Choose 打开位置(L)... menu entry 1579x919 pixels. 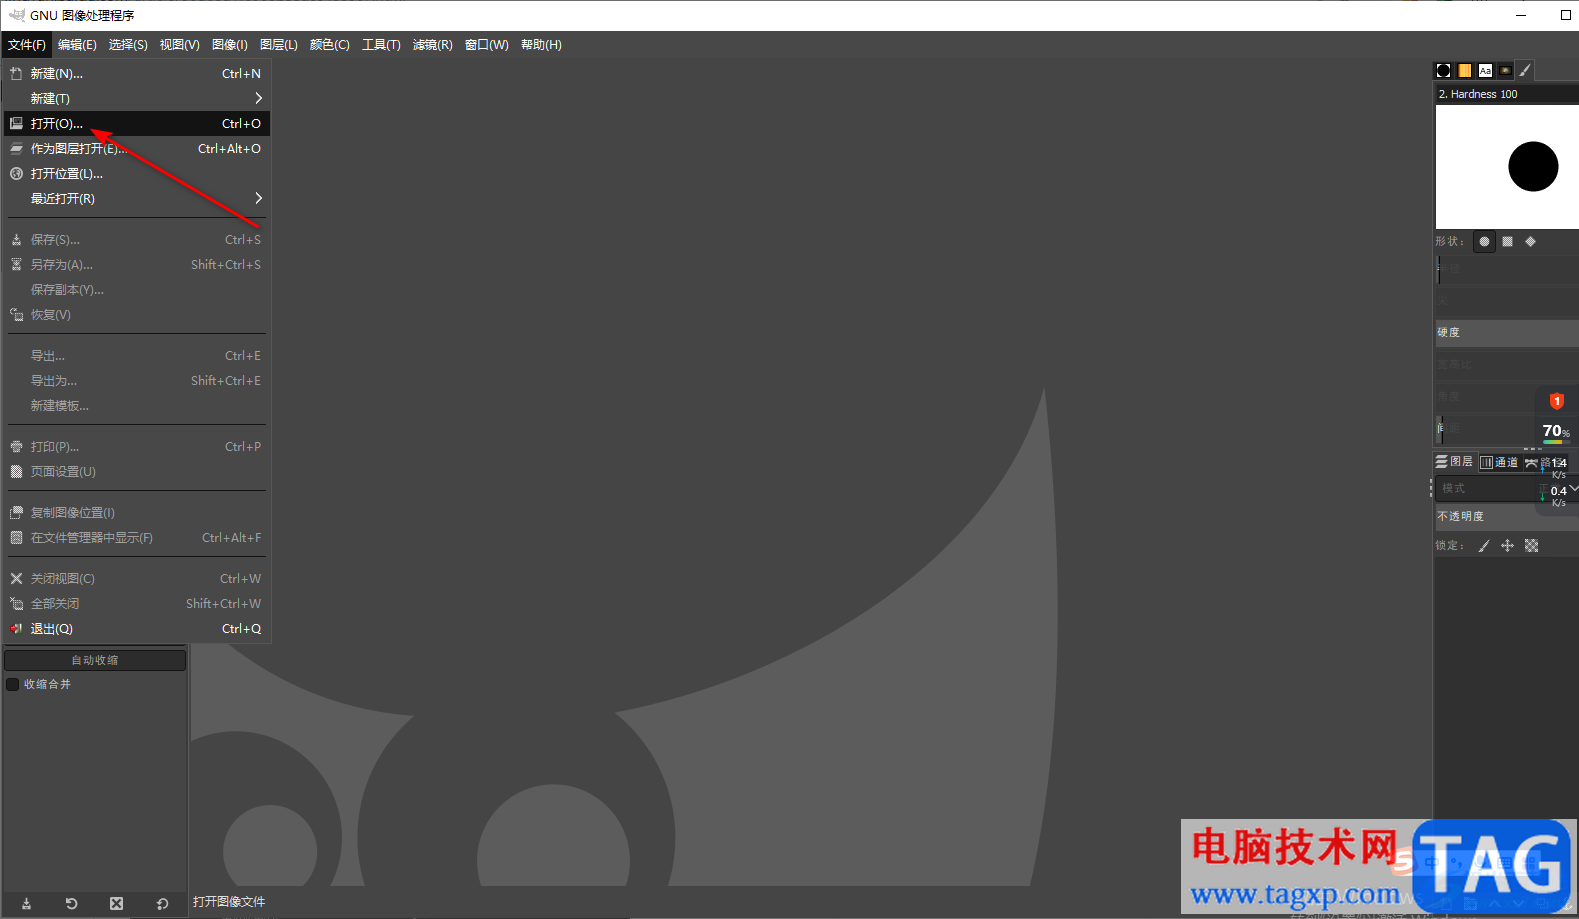137,174
